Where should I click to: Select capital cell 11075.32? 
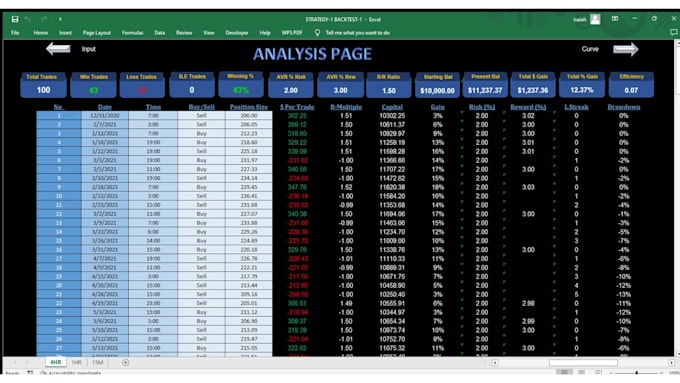392,348
